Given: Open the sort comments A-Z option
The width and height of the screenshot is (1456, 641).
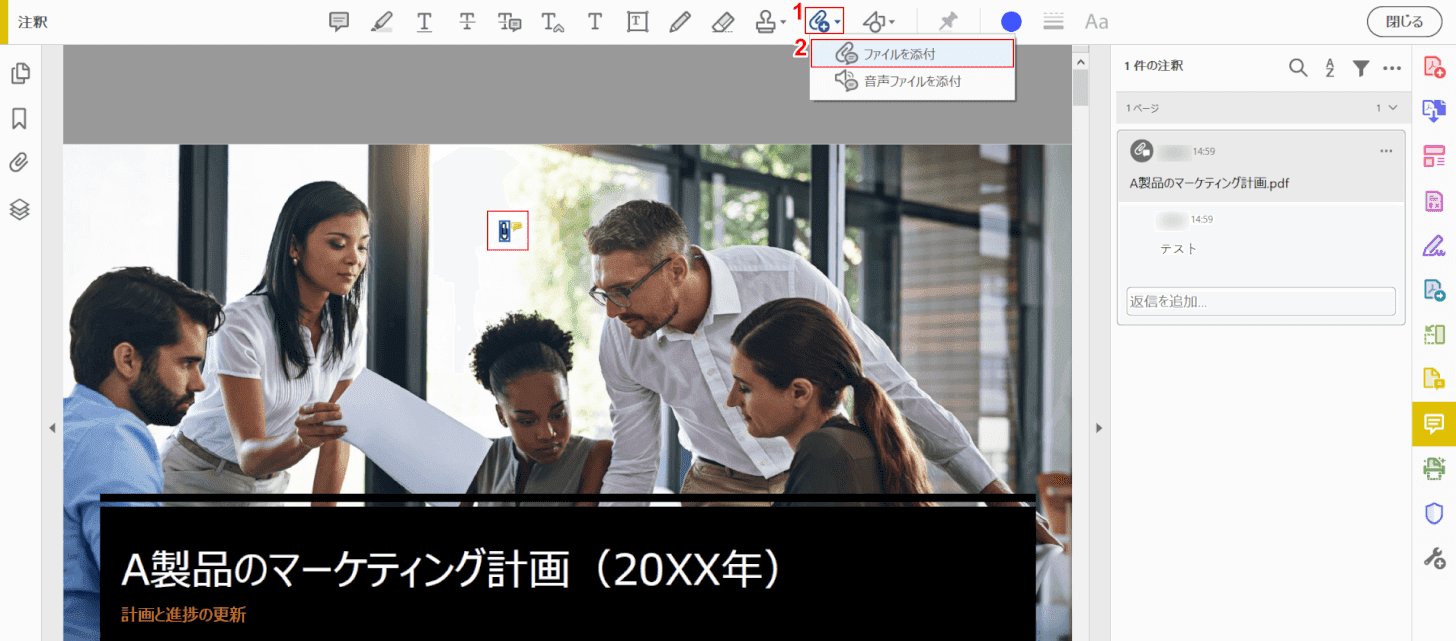Looking at the screenshot, I should coord(1330,67).
